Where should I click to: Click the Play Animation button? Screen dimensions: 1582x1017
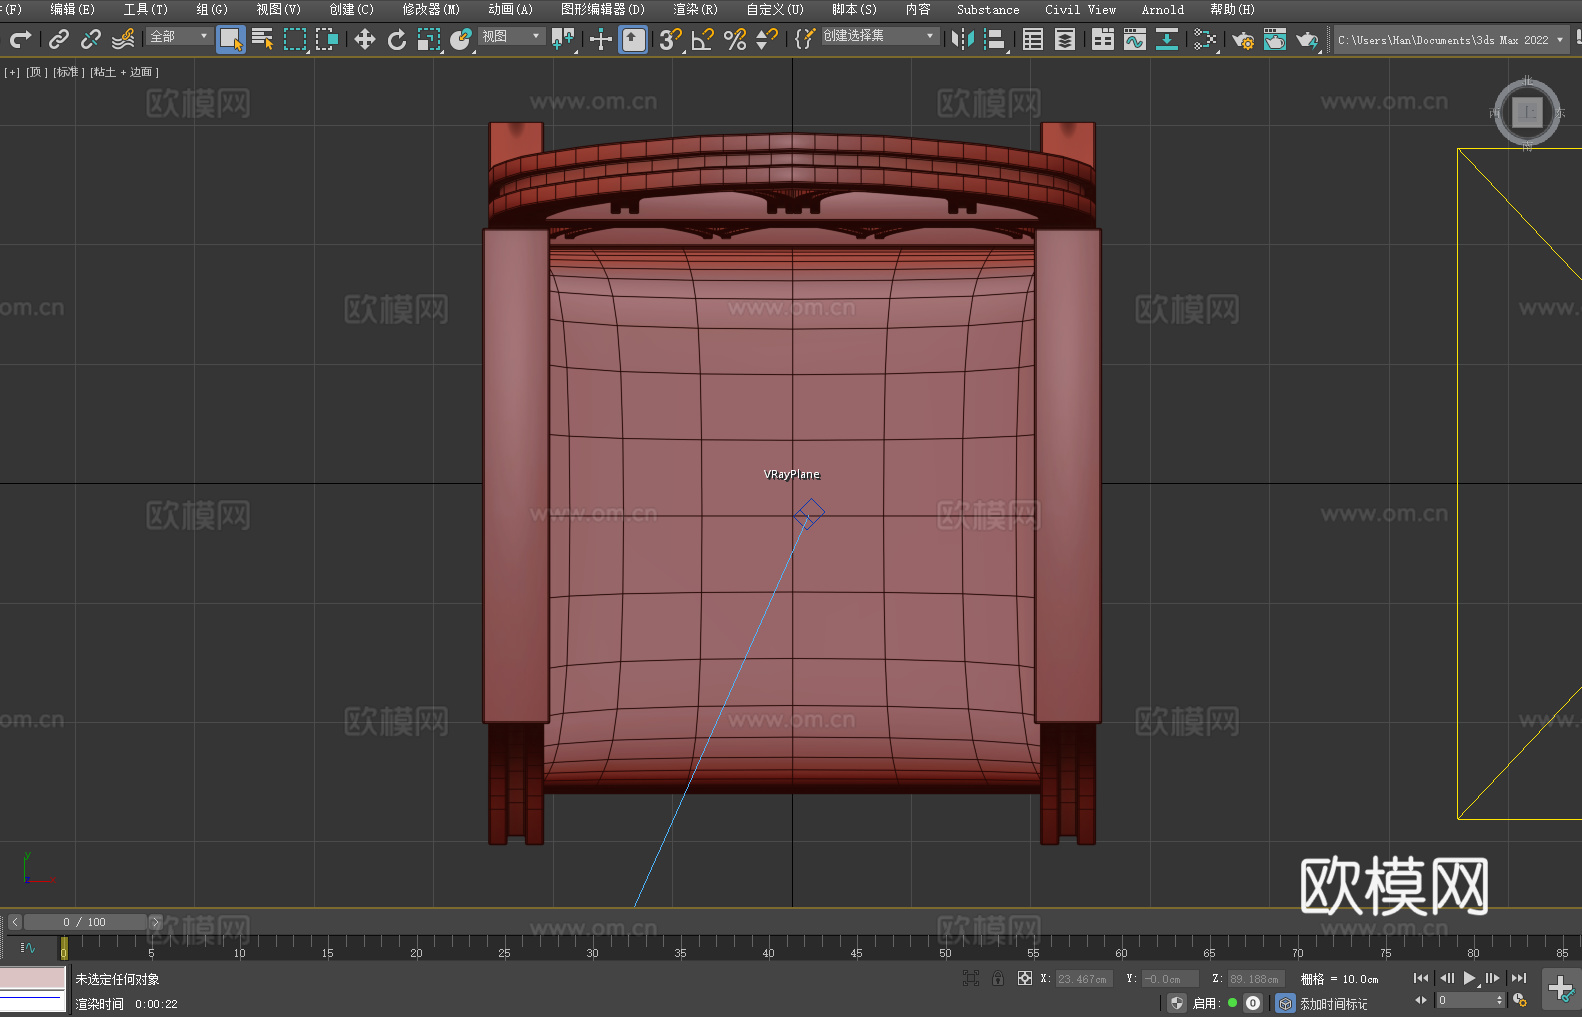coord(1470,978)
